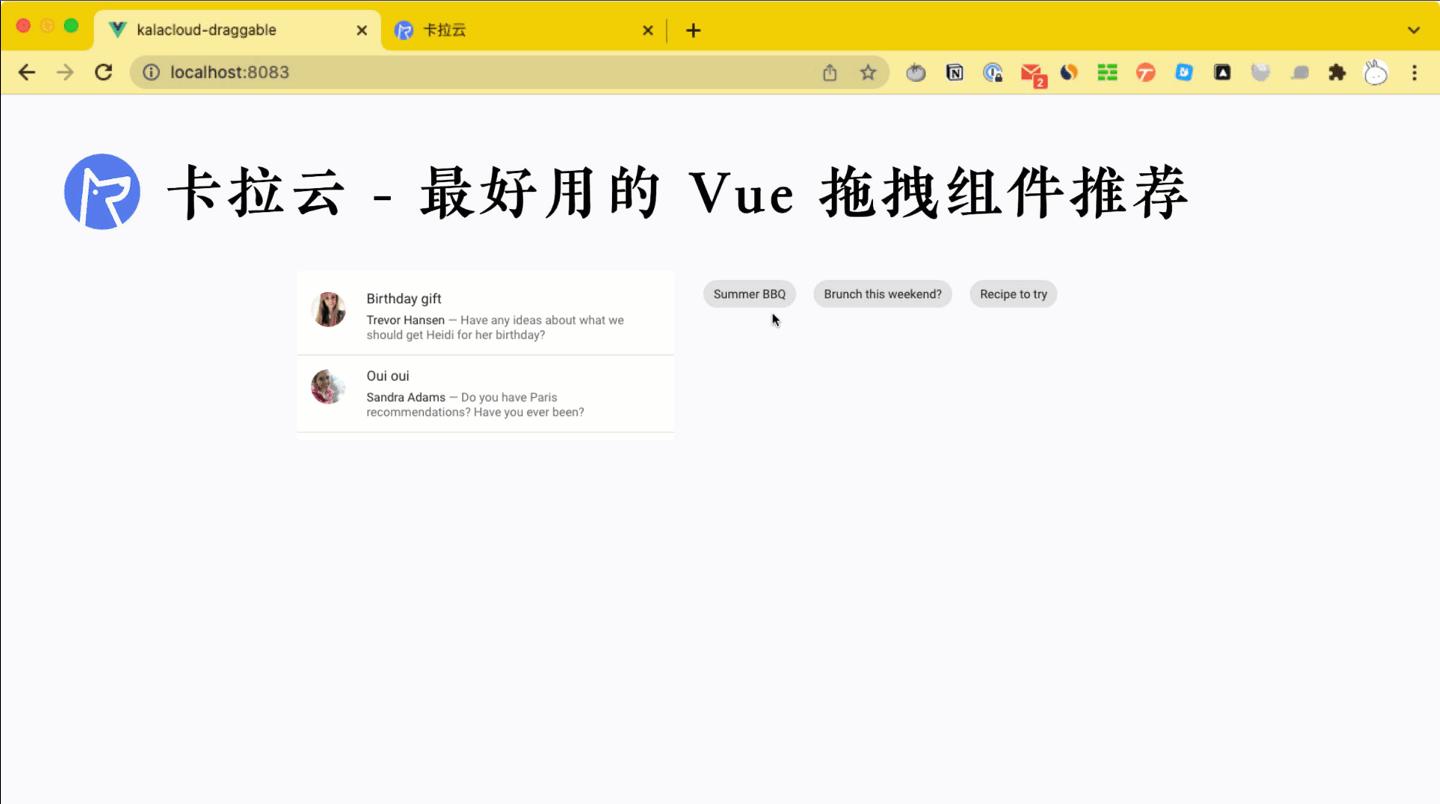Reload the current page

pos(103,71)
